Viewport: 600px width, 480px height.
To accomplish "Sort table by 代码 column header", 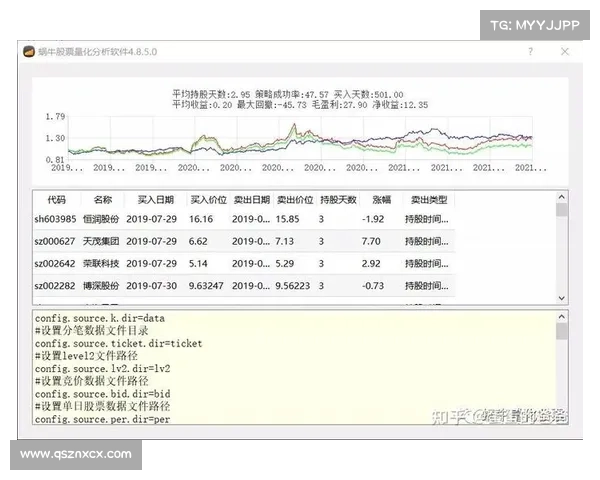I will click(x=57, y=199).
